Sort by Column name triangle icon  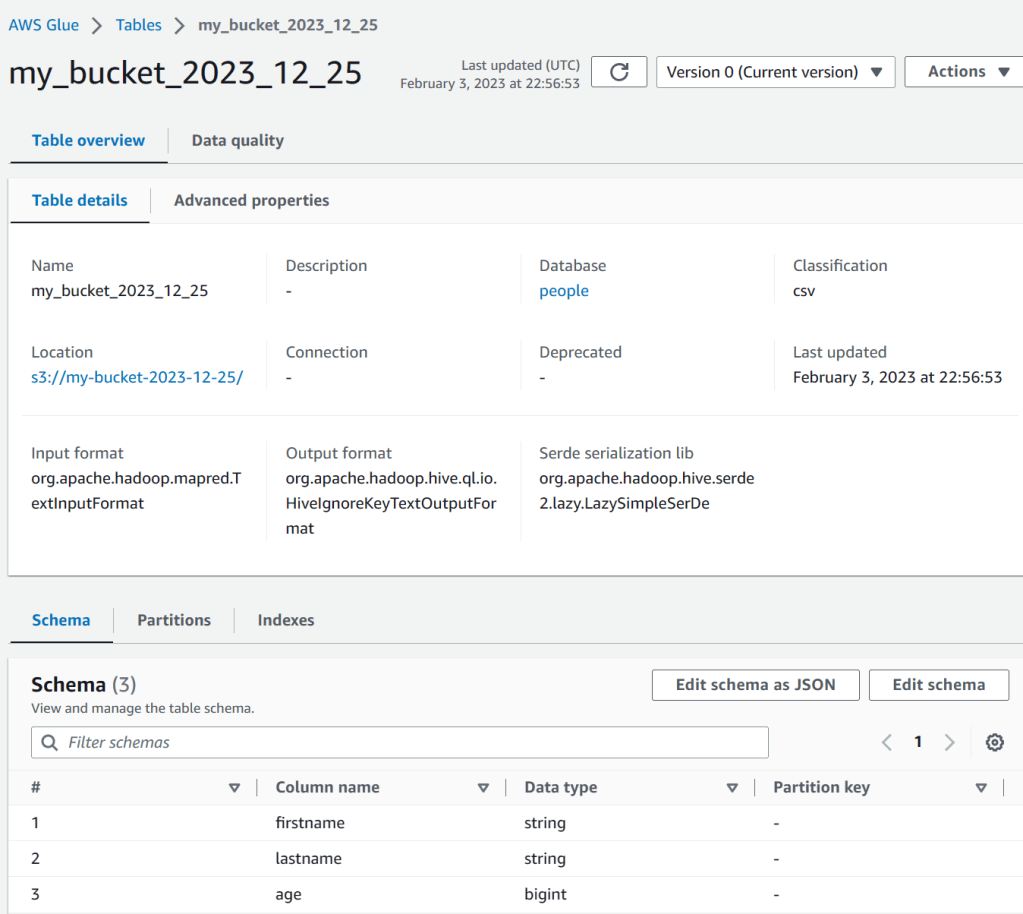click(483, 788)
